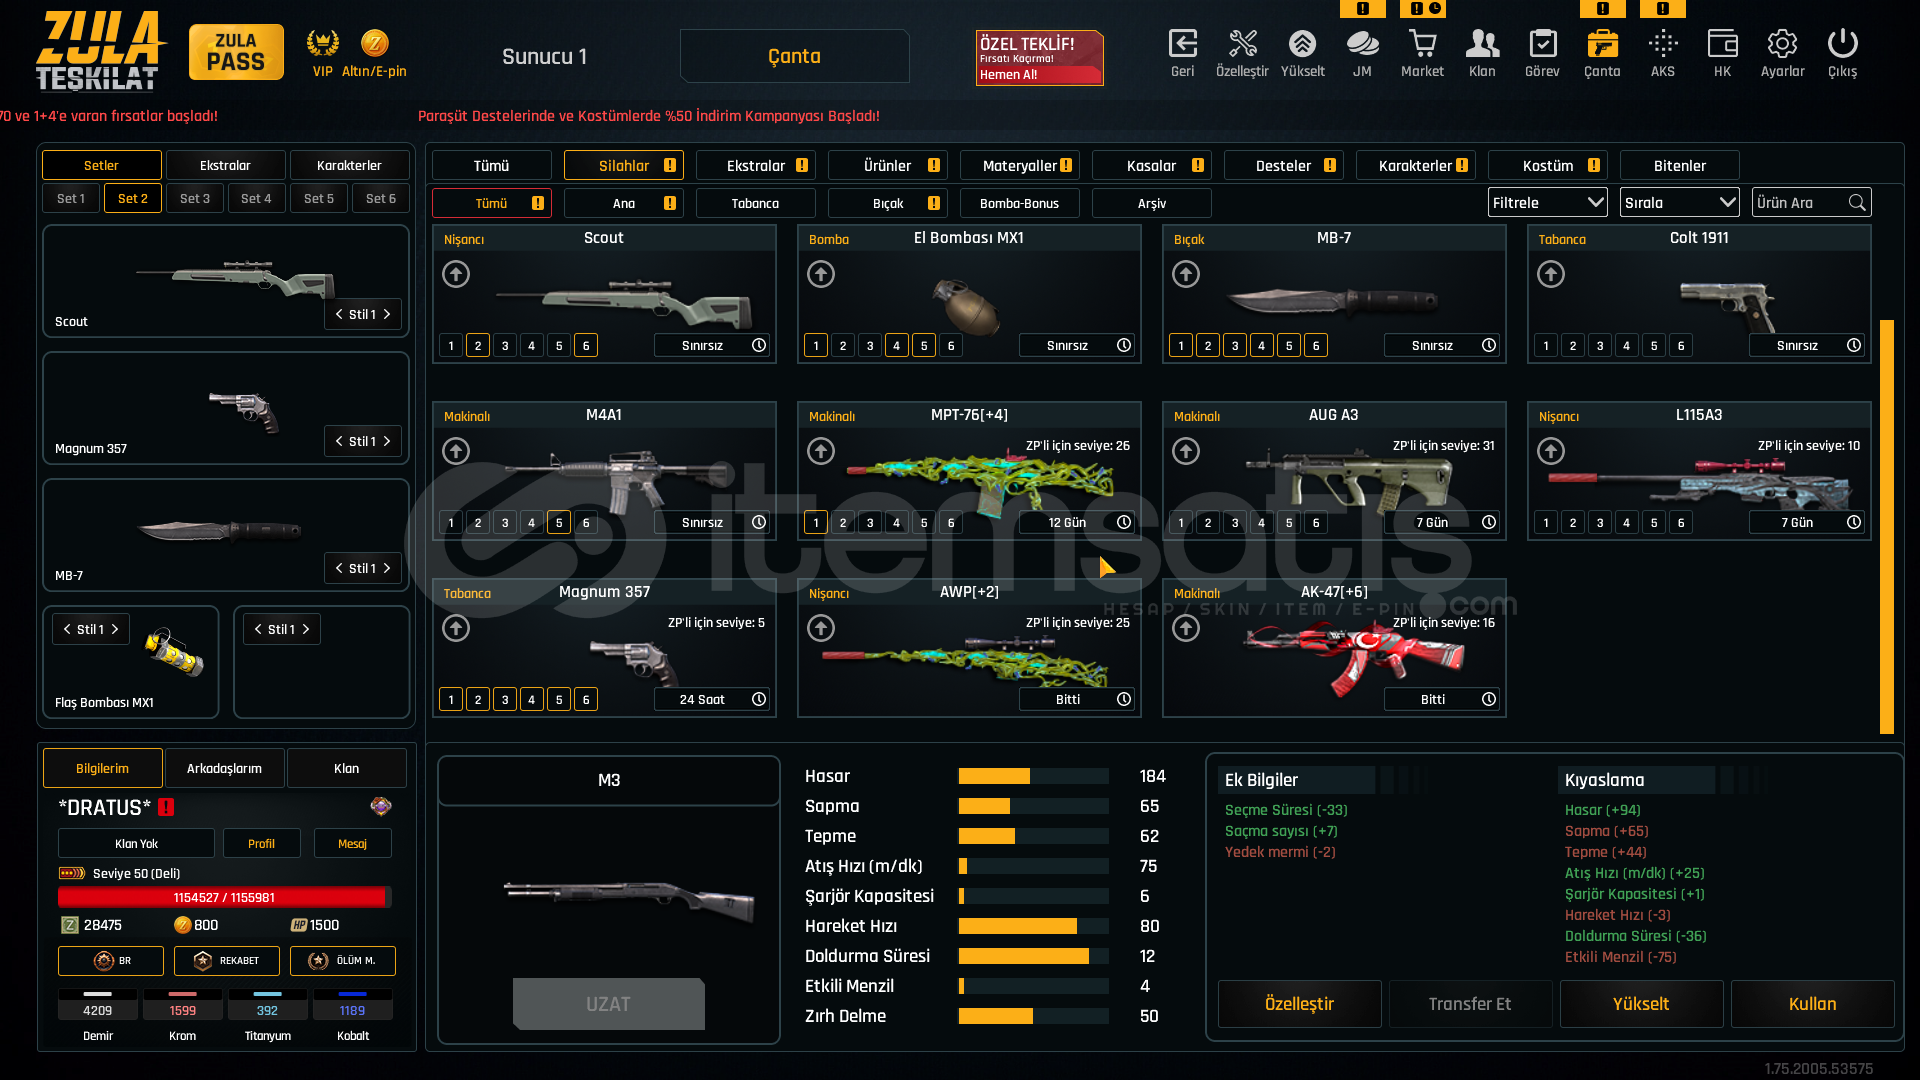The image size is (1920, 1080).
Task: Click next Stil arrow for Magnum 357 set item
Action: tap(387, 441)
